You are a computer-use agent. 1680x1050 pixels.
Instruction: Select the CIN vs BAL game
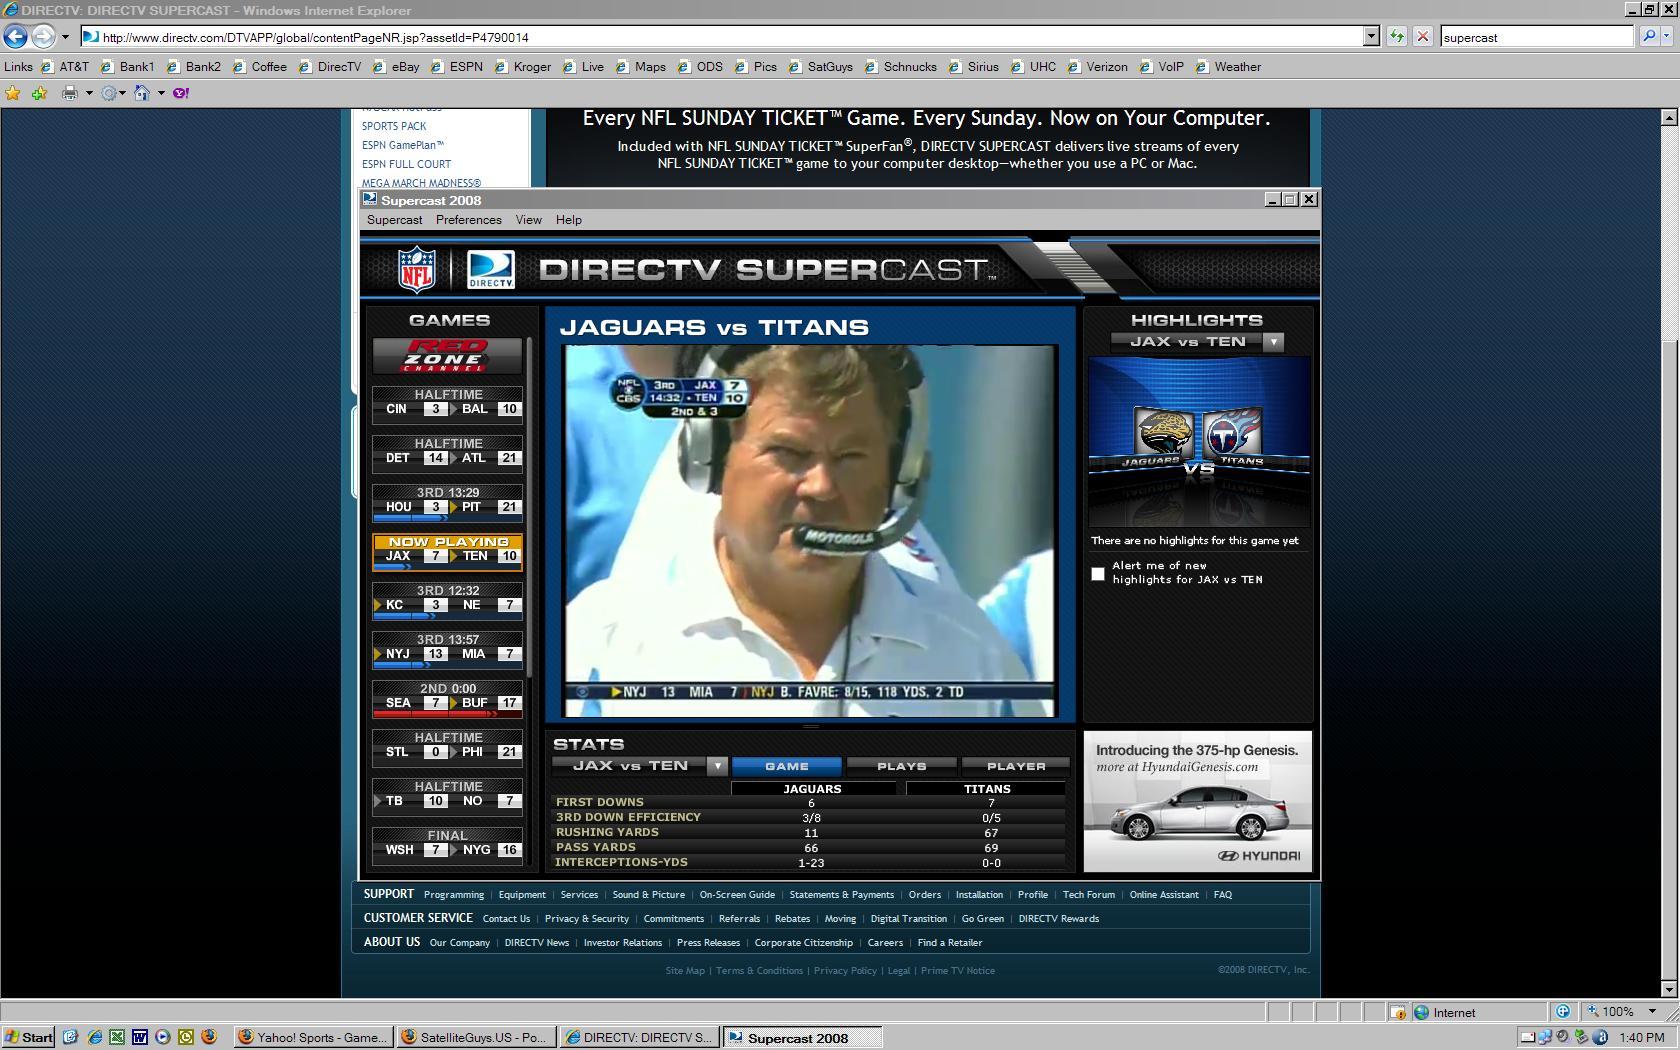point(447,403)
